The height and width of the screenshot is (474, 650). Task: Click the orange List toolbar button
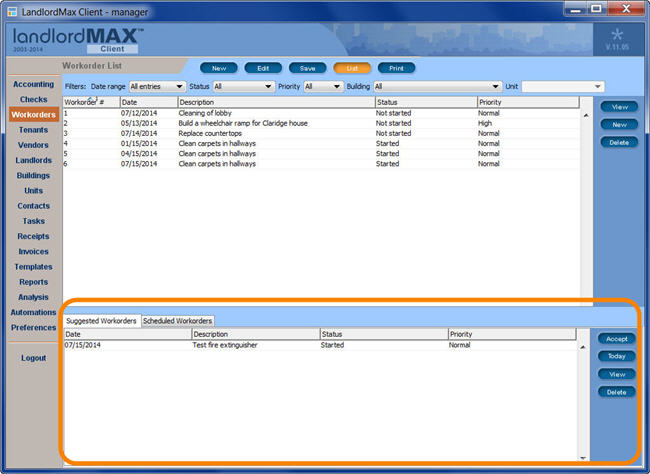[x=352, y=68]
